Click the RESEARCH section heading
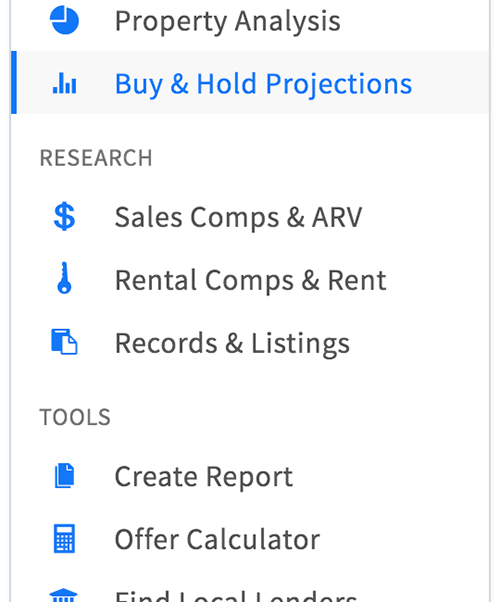This screenshot has height=602, width=500. pos(96,158)
